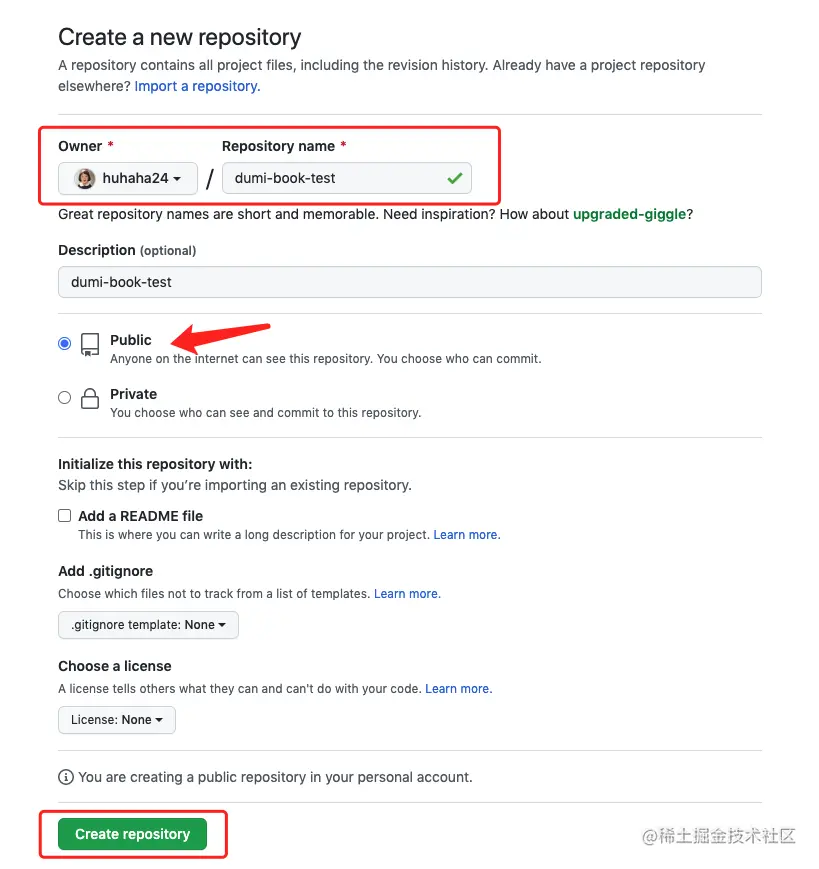Click the green checkmark in repository name field

pos(455,178)
